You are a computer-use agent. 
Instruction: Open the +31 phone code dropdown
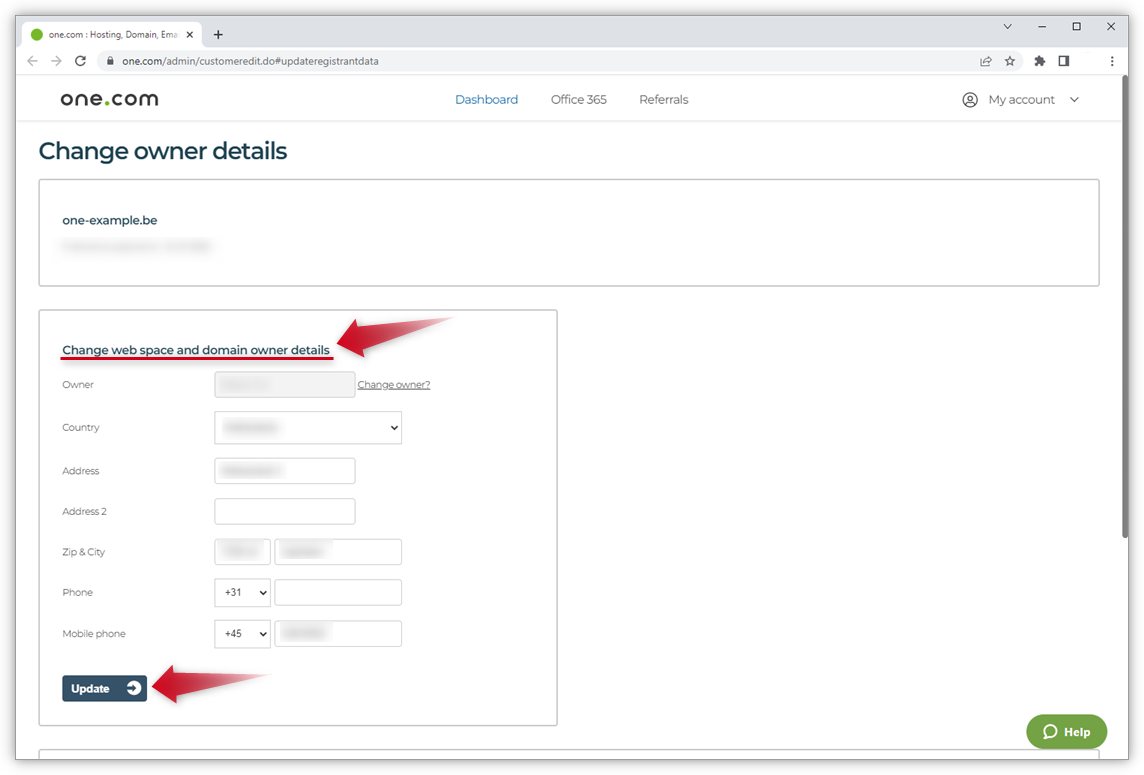[x=242, y=592]
